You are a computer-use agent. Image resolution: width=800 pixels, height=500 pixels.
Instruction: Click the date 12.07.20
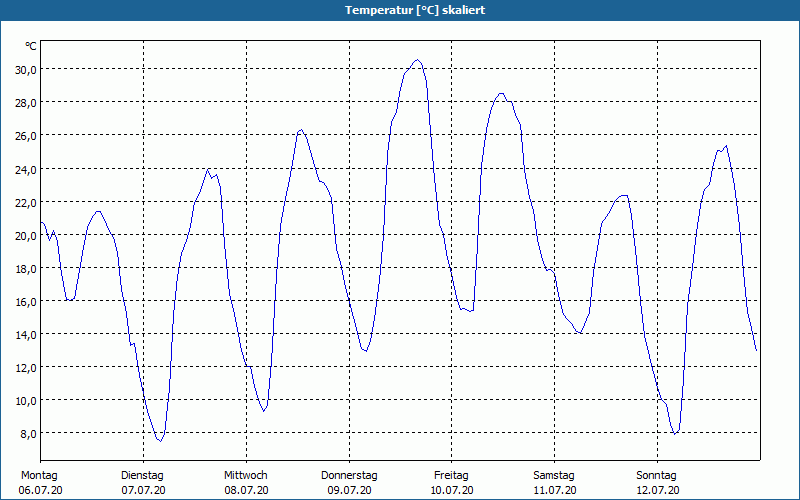[657, 490]
